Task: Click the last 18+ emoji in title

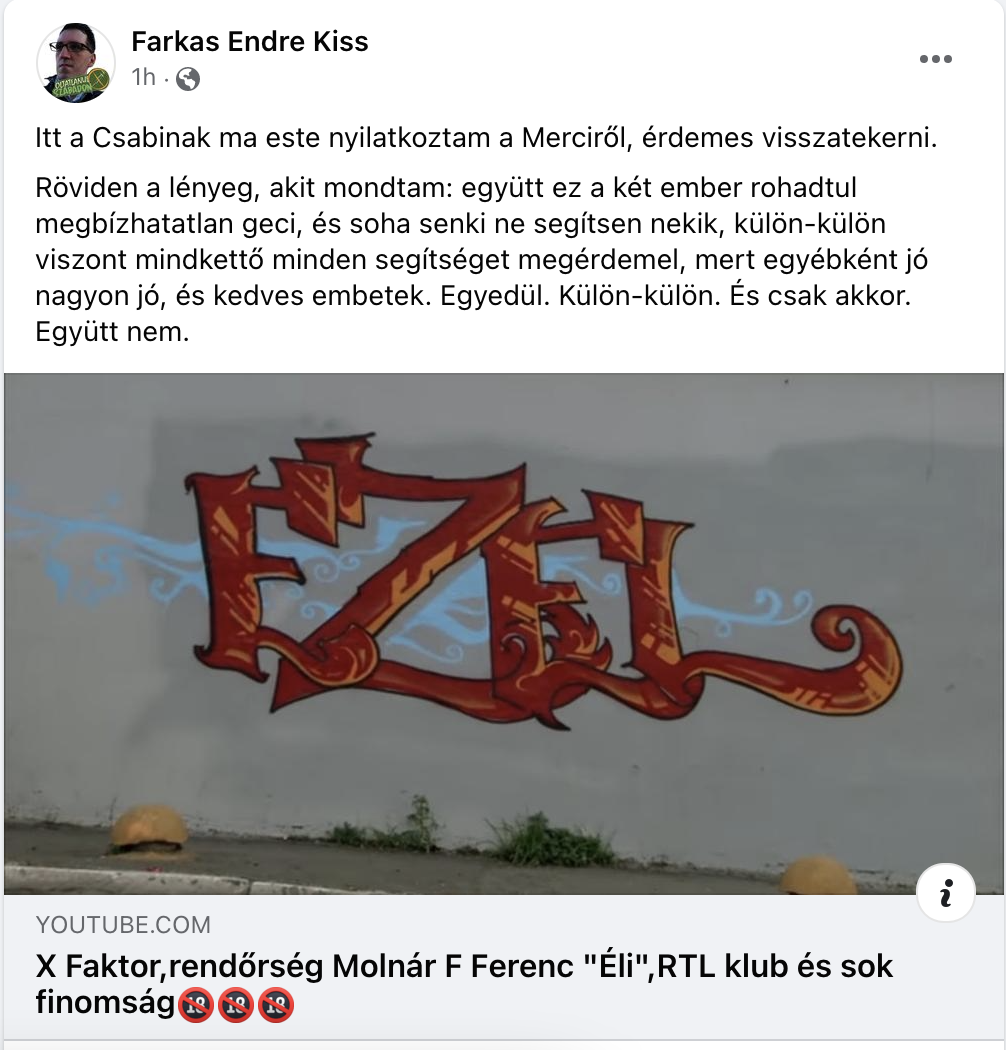Action: 276,1004
